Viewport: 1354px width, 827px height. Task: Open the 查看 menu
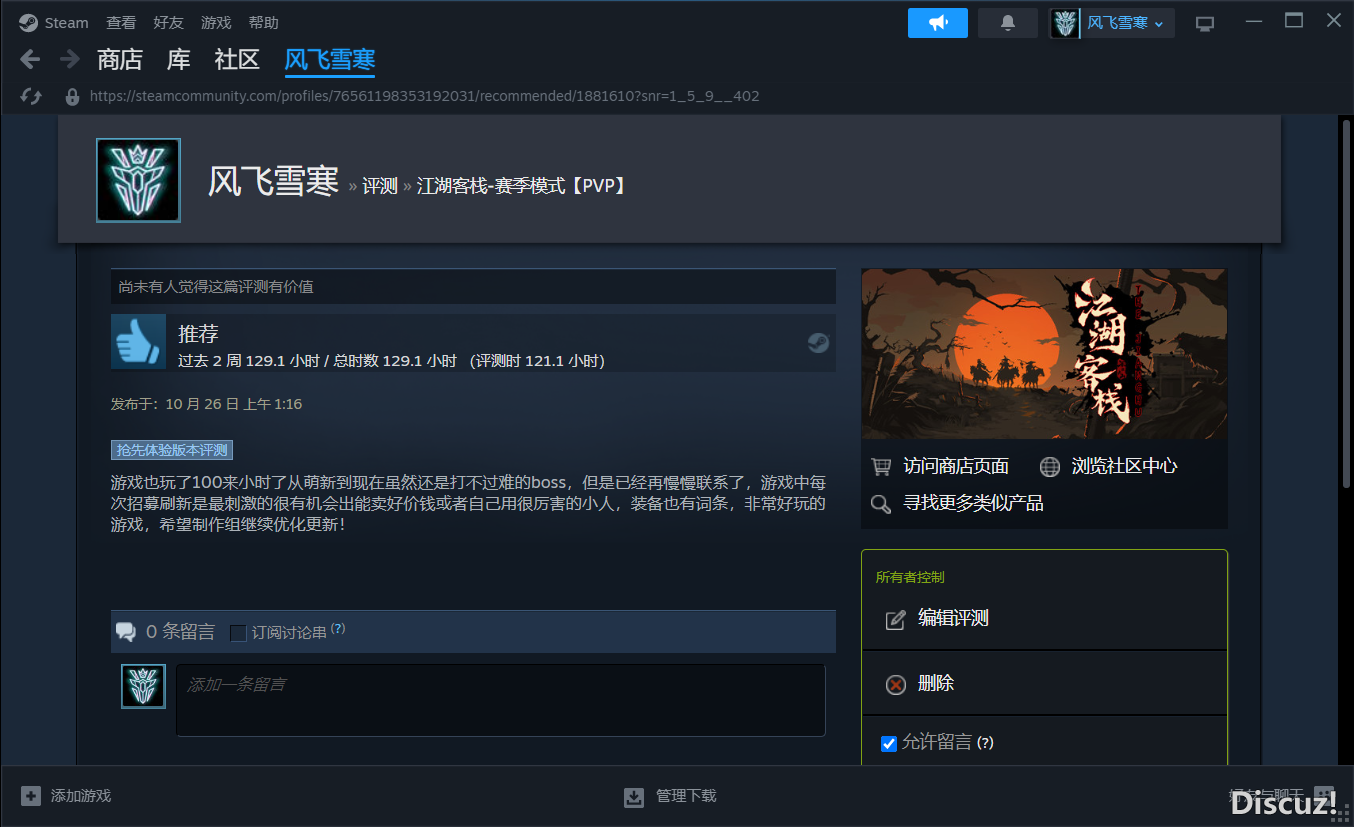[121, 22]
